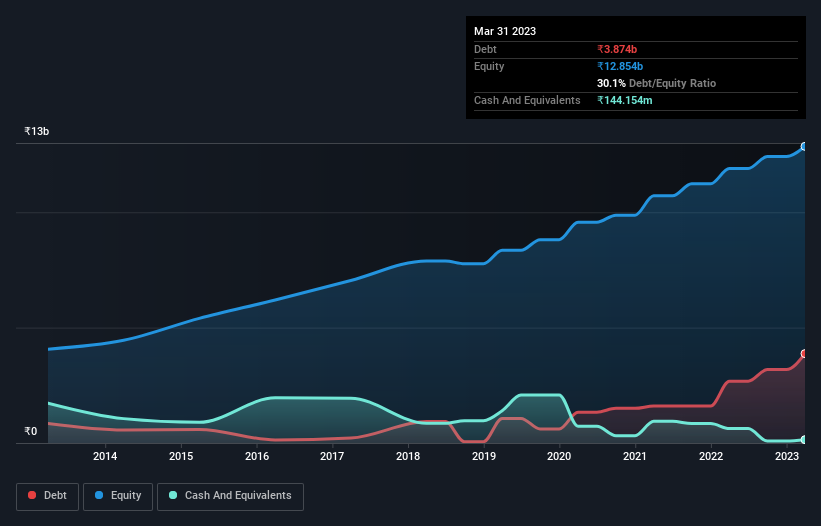Viewport: 821px width, 526px height.
Task: Toggle the Debt series legend button
Action: 48,496
